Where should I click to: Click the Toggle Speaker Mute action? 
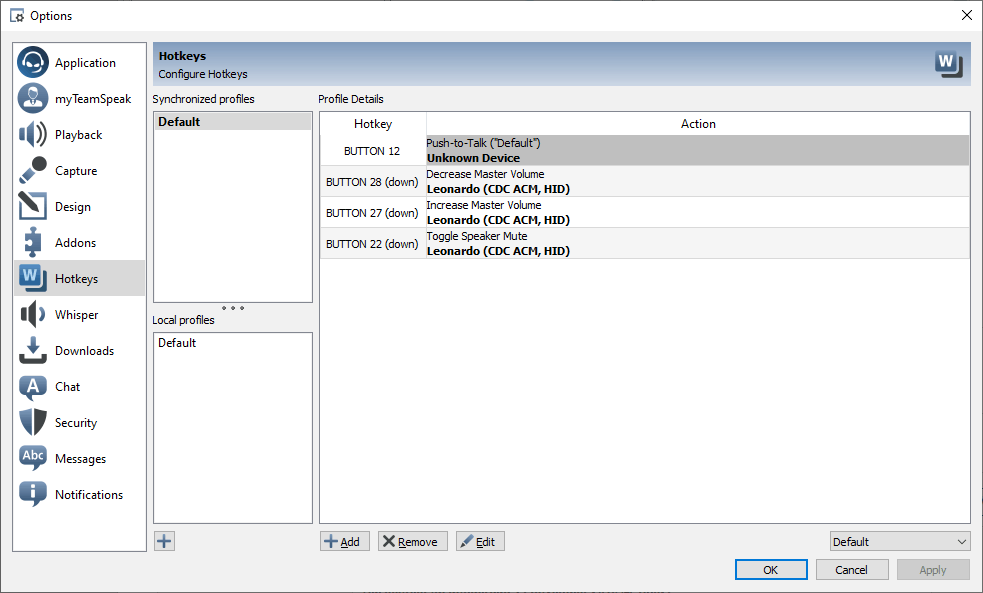coord(698,244)
